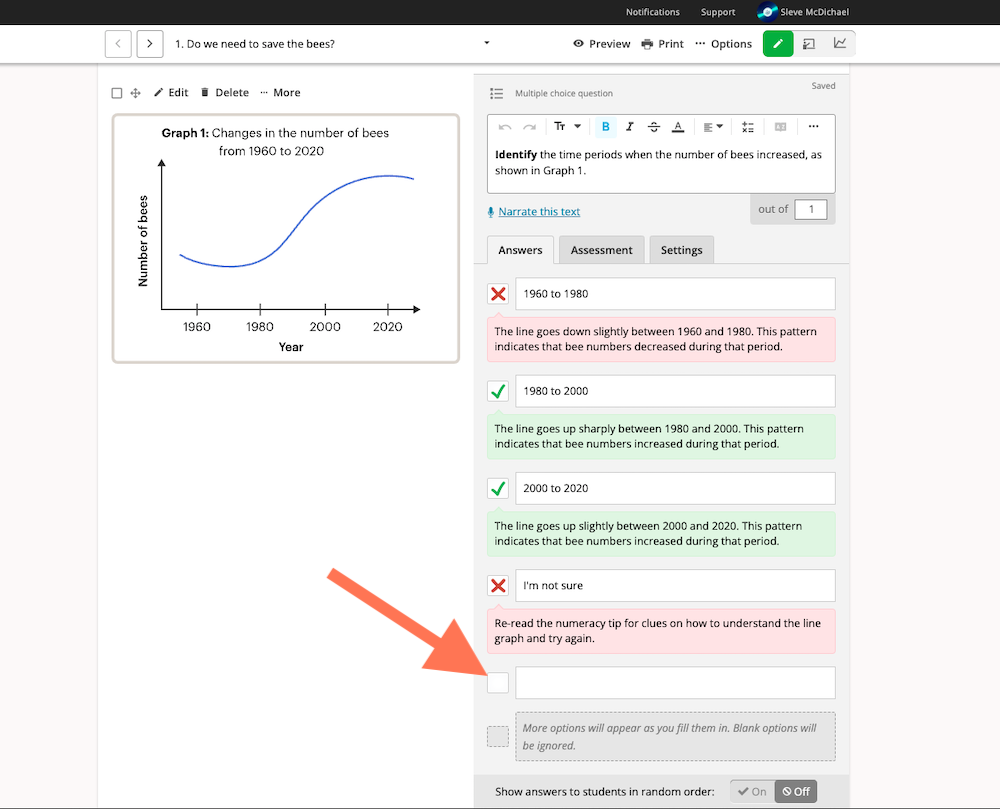This screenshot has height=809, width=1000.
Task: Apply strikethrough formatting
Action: point(654,127)
